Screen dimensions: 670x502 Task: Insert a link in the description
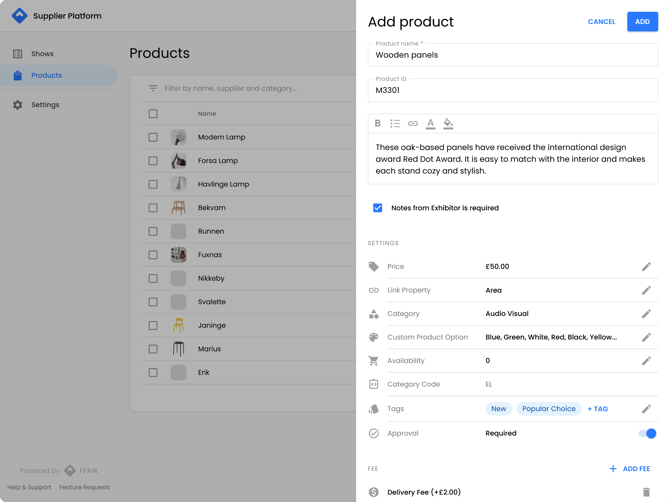(413, 124)
